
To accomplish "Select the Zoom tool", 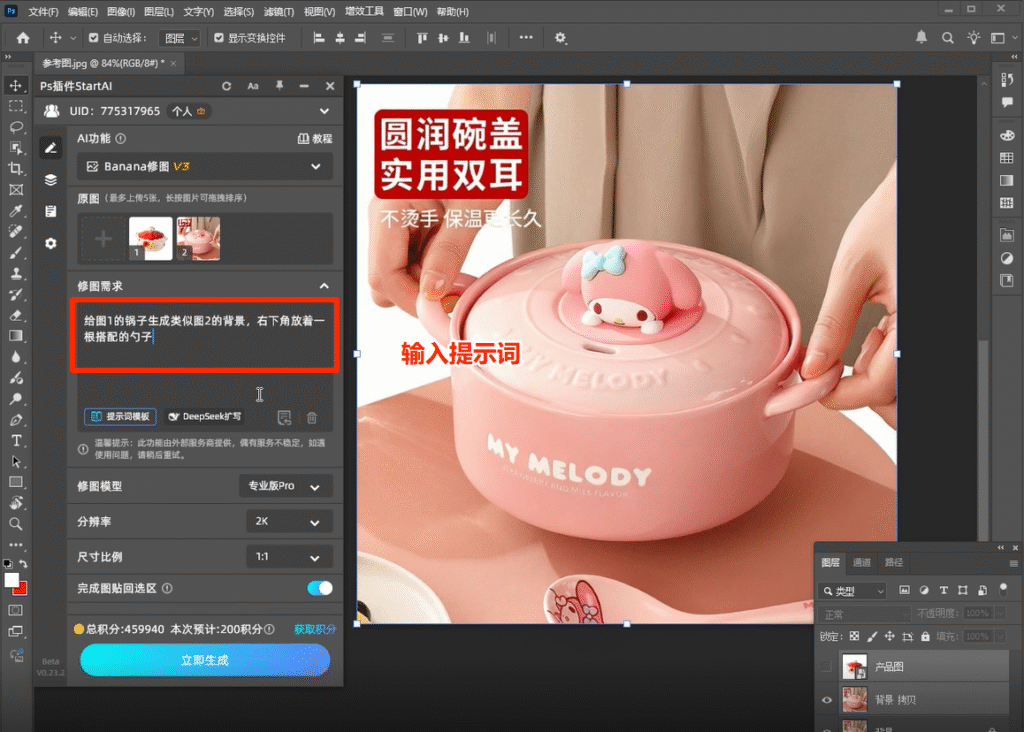I will (16, 524).
